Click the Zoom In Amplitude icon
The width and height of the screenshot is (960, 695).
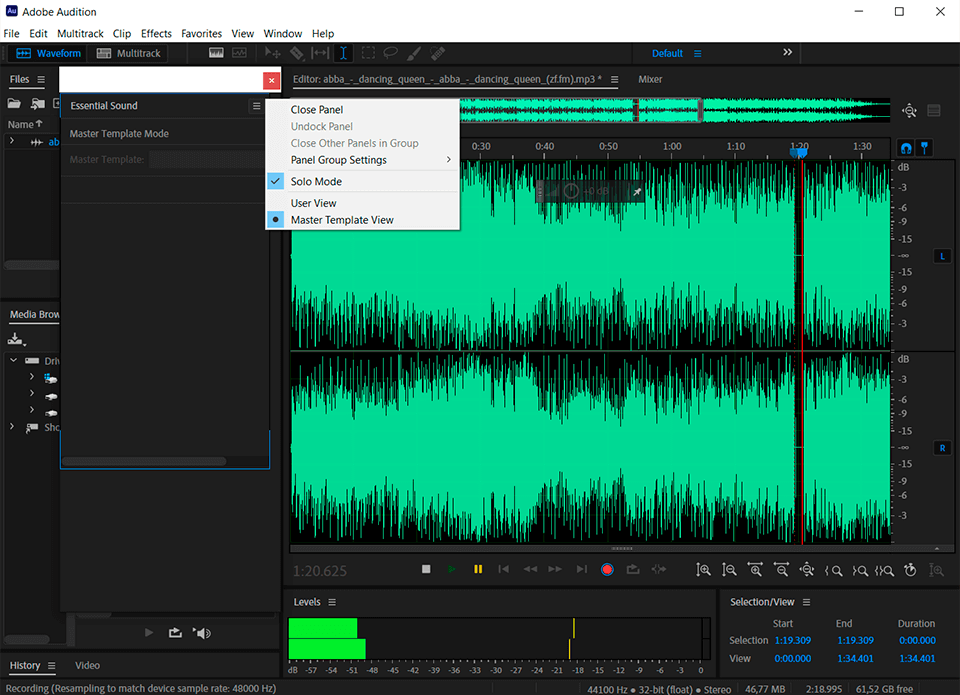(703, 570)
